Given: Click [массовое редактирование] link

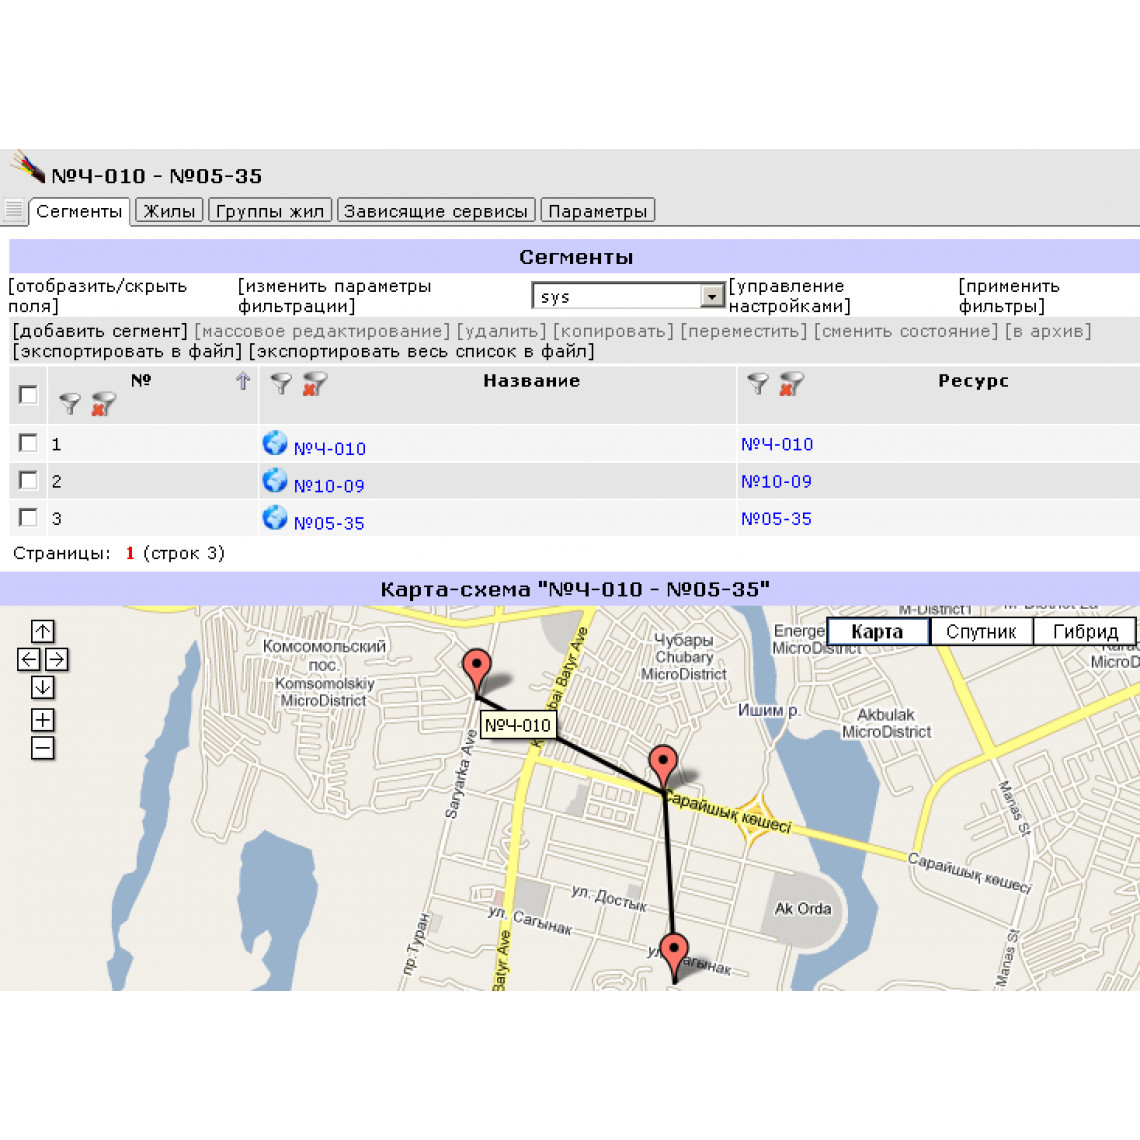Looking at the screenshot, I should tap(322, 332).
